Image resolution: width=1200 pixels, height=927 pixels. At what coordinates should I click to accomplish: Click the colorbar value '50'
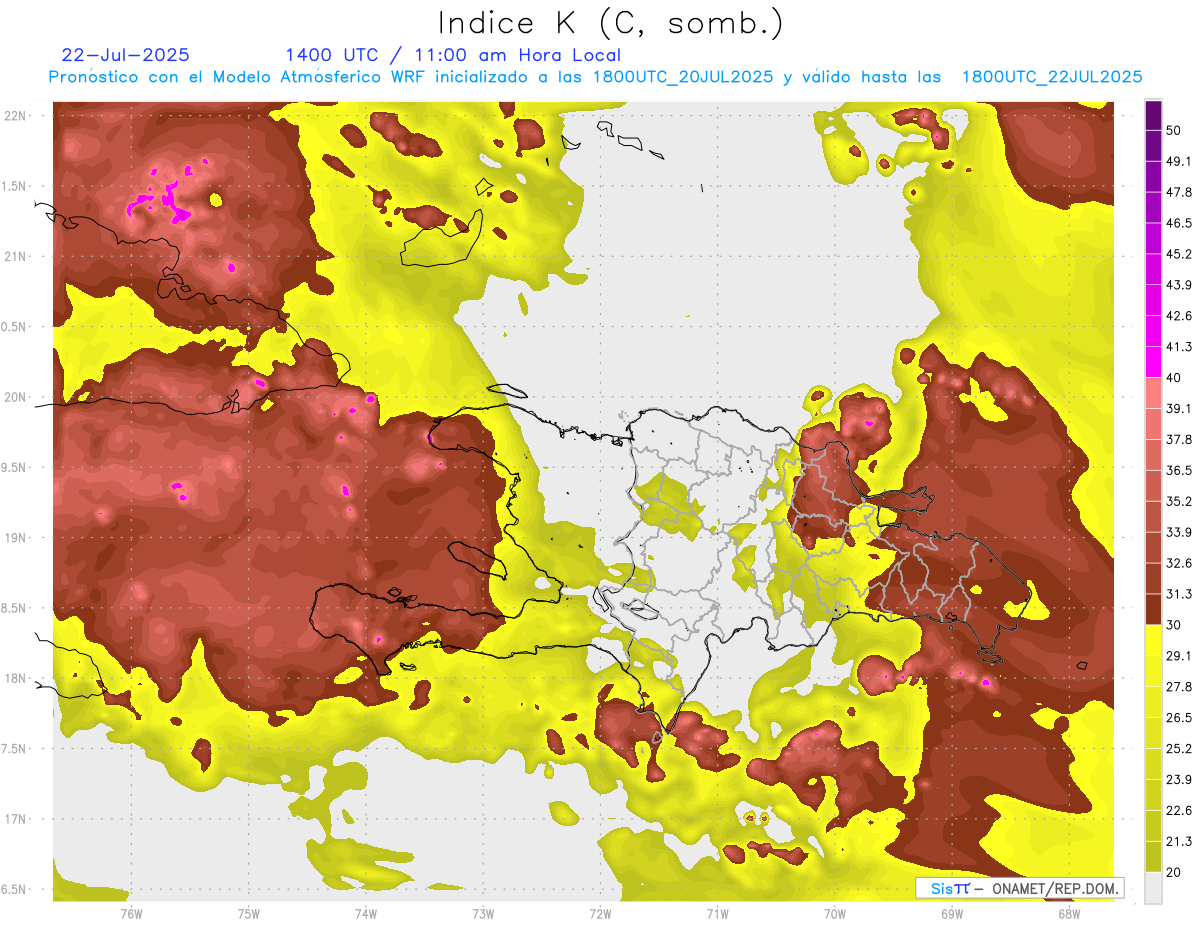pos(1176,130)
